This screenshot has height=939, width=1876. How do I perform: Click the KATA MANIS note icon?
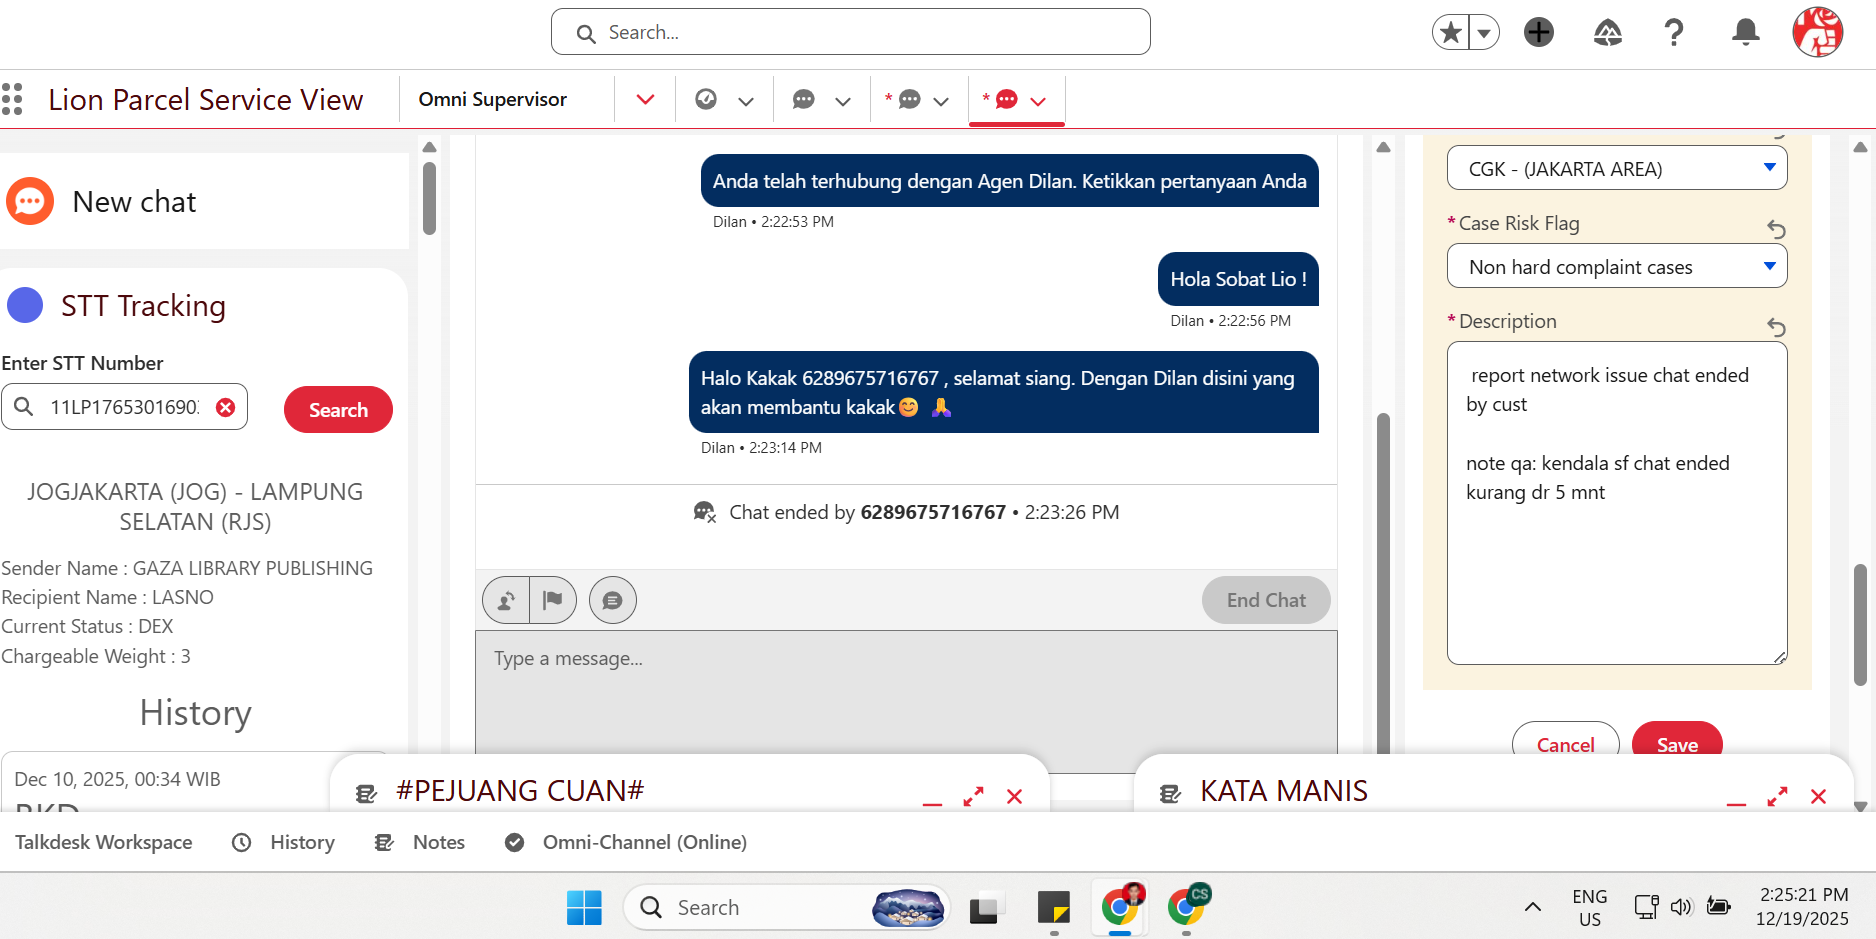(1170, 794)
